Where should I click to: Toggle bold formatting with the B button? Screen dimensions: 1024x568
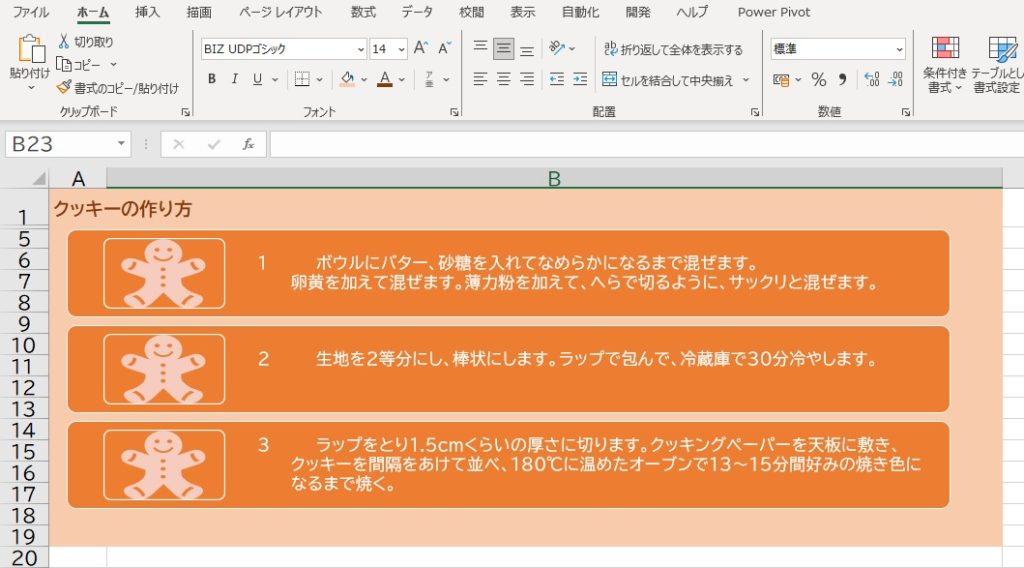point(211,80)
